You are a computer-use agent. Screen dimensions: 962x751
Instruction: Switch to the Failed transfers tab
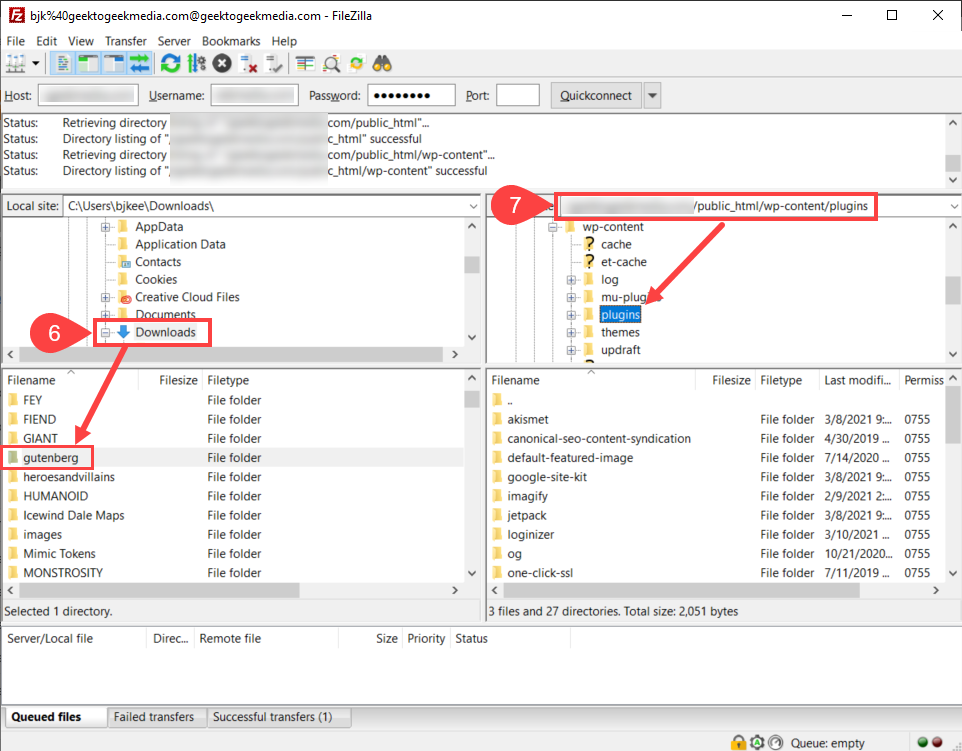[157, 717]
